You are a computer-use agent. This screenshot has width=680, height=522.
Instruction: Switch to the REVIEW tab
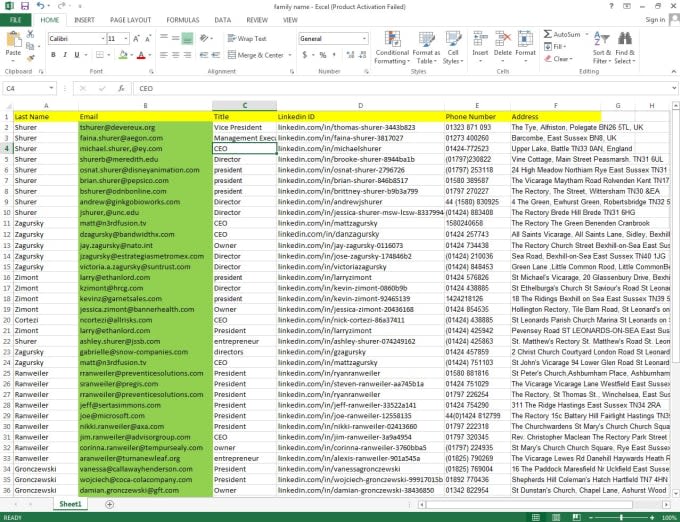(x=257, y=20)
